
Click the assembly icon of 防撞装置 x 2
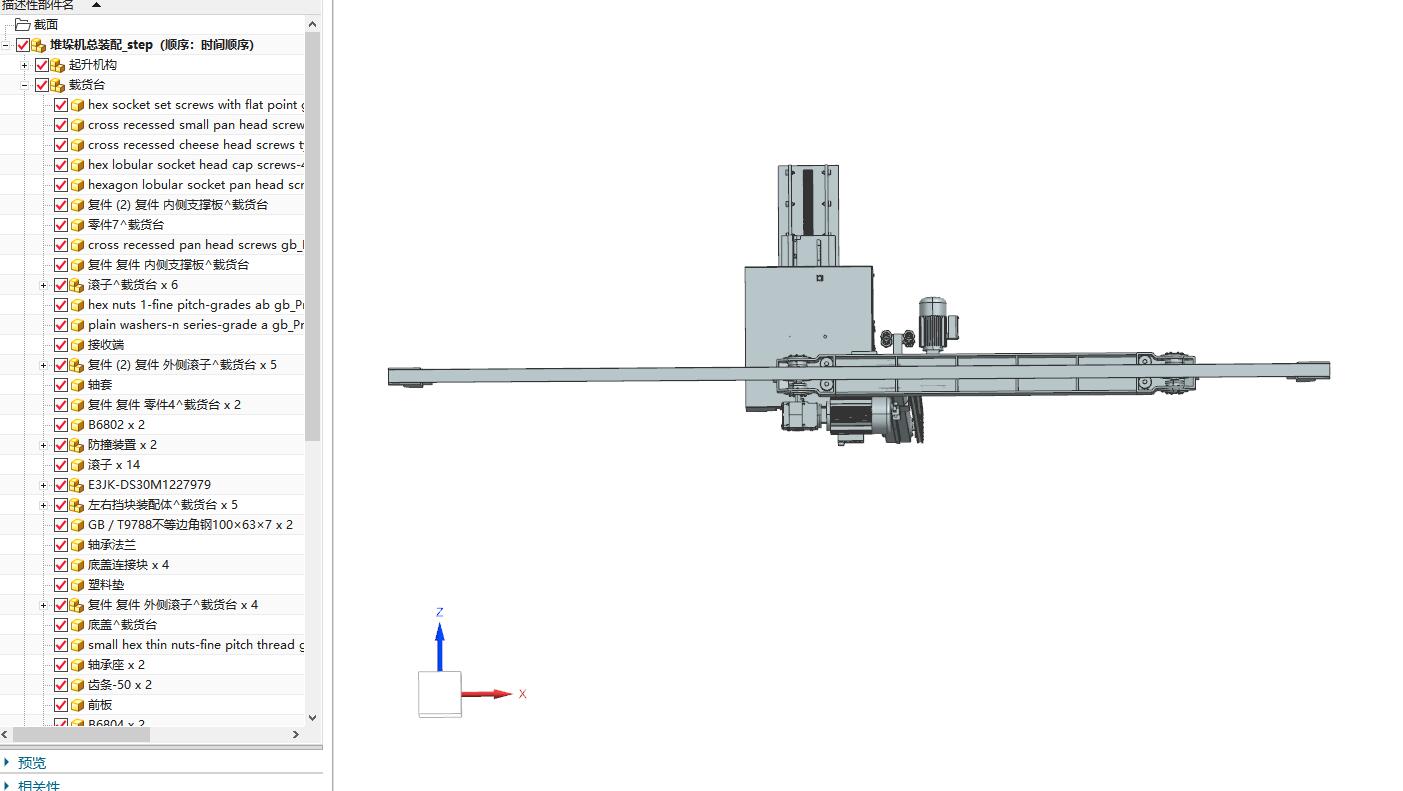pos(77,445)
